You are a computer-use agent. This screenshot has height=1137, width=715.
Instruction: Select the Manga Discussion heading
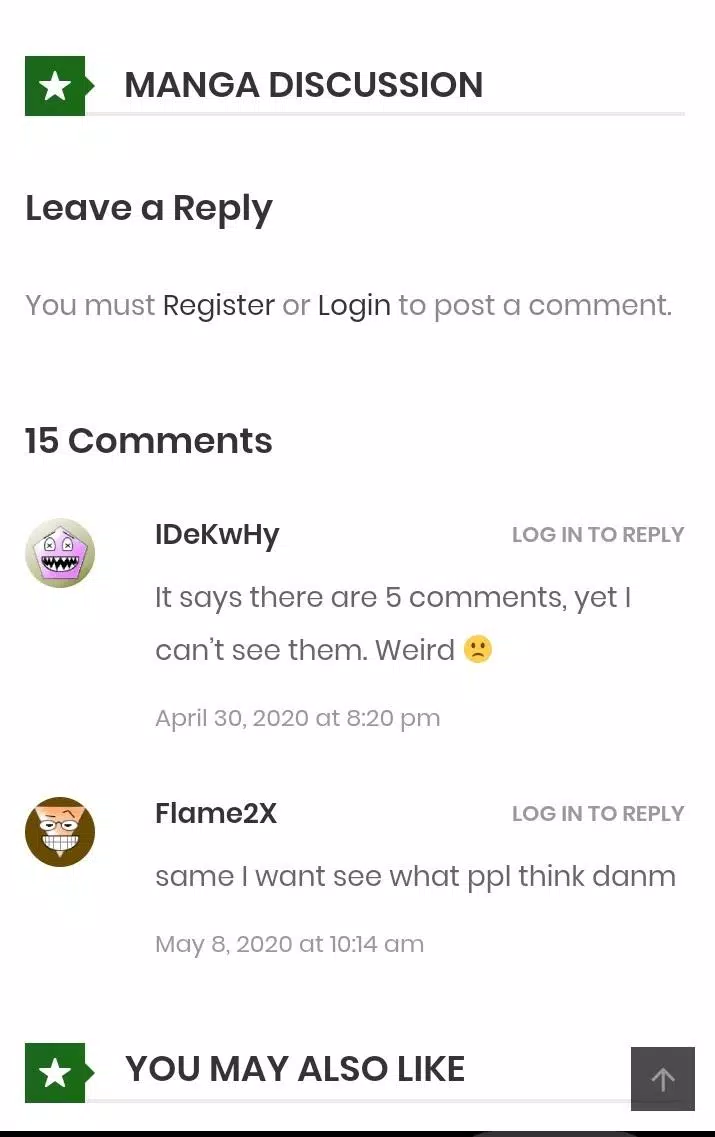[303, 85]
